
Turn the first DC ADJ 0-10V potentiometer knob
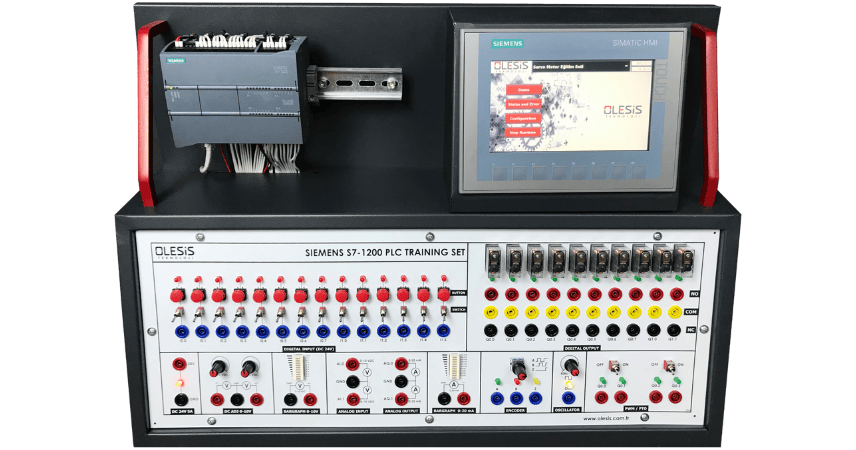(218, 367)
